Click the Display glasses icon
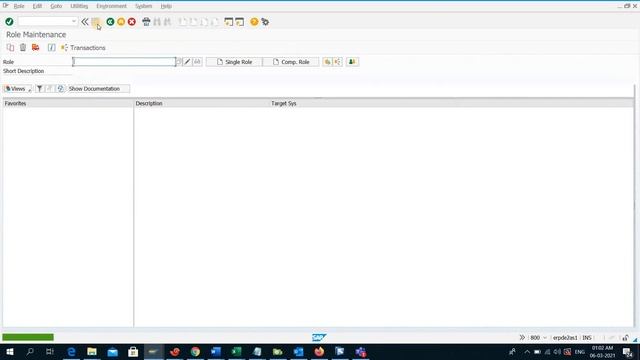 pyautogui.click(x=197, y=62)
